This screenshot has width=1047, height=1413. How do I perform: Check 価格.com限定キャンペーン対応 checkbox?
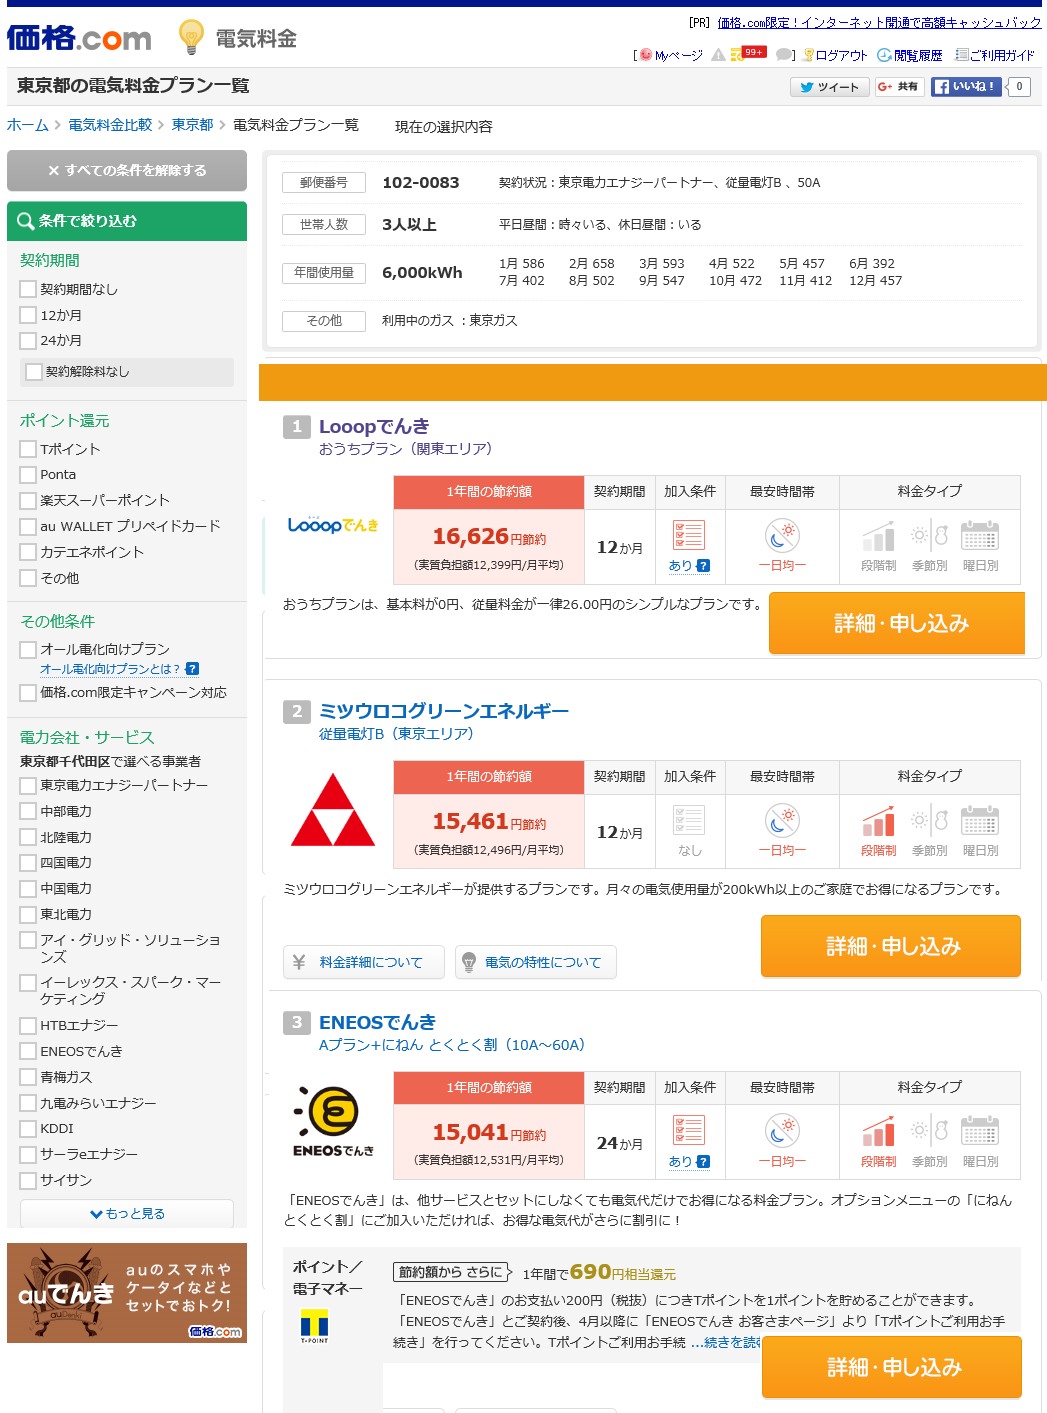[x=28, y=693]
